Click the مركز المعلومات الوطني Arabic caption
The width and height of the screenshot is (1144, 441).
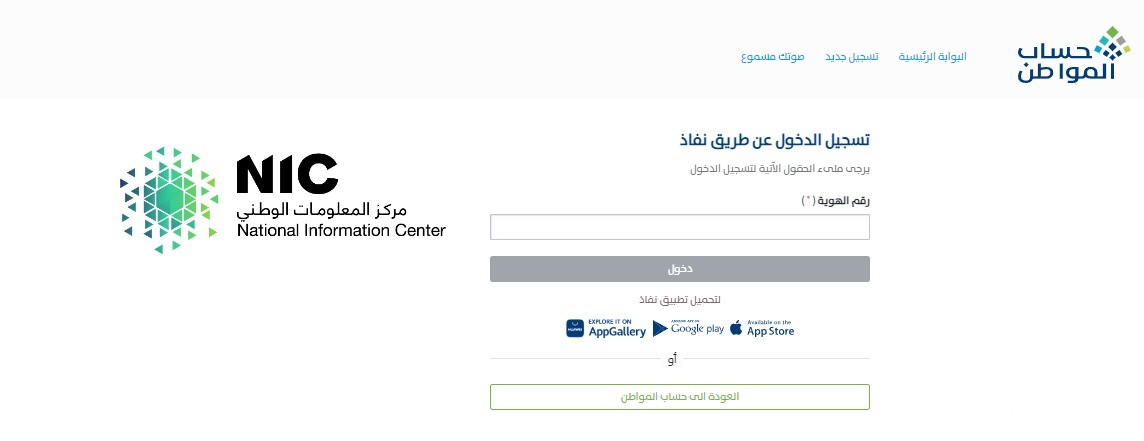point(322,209)
